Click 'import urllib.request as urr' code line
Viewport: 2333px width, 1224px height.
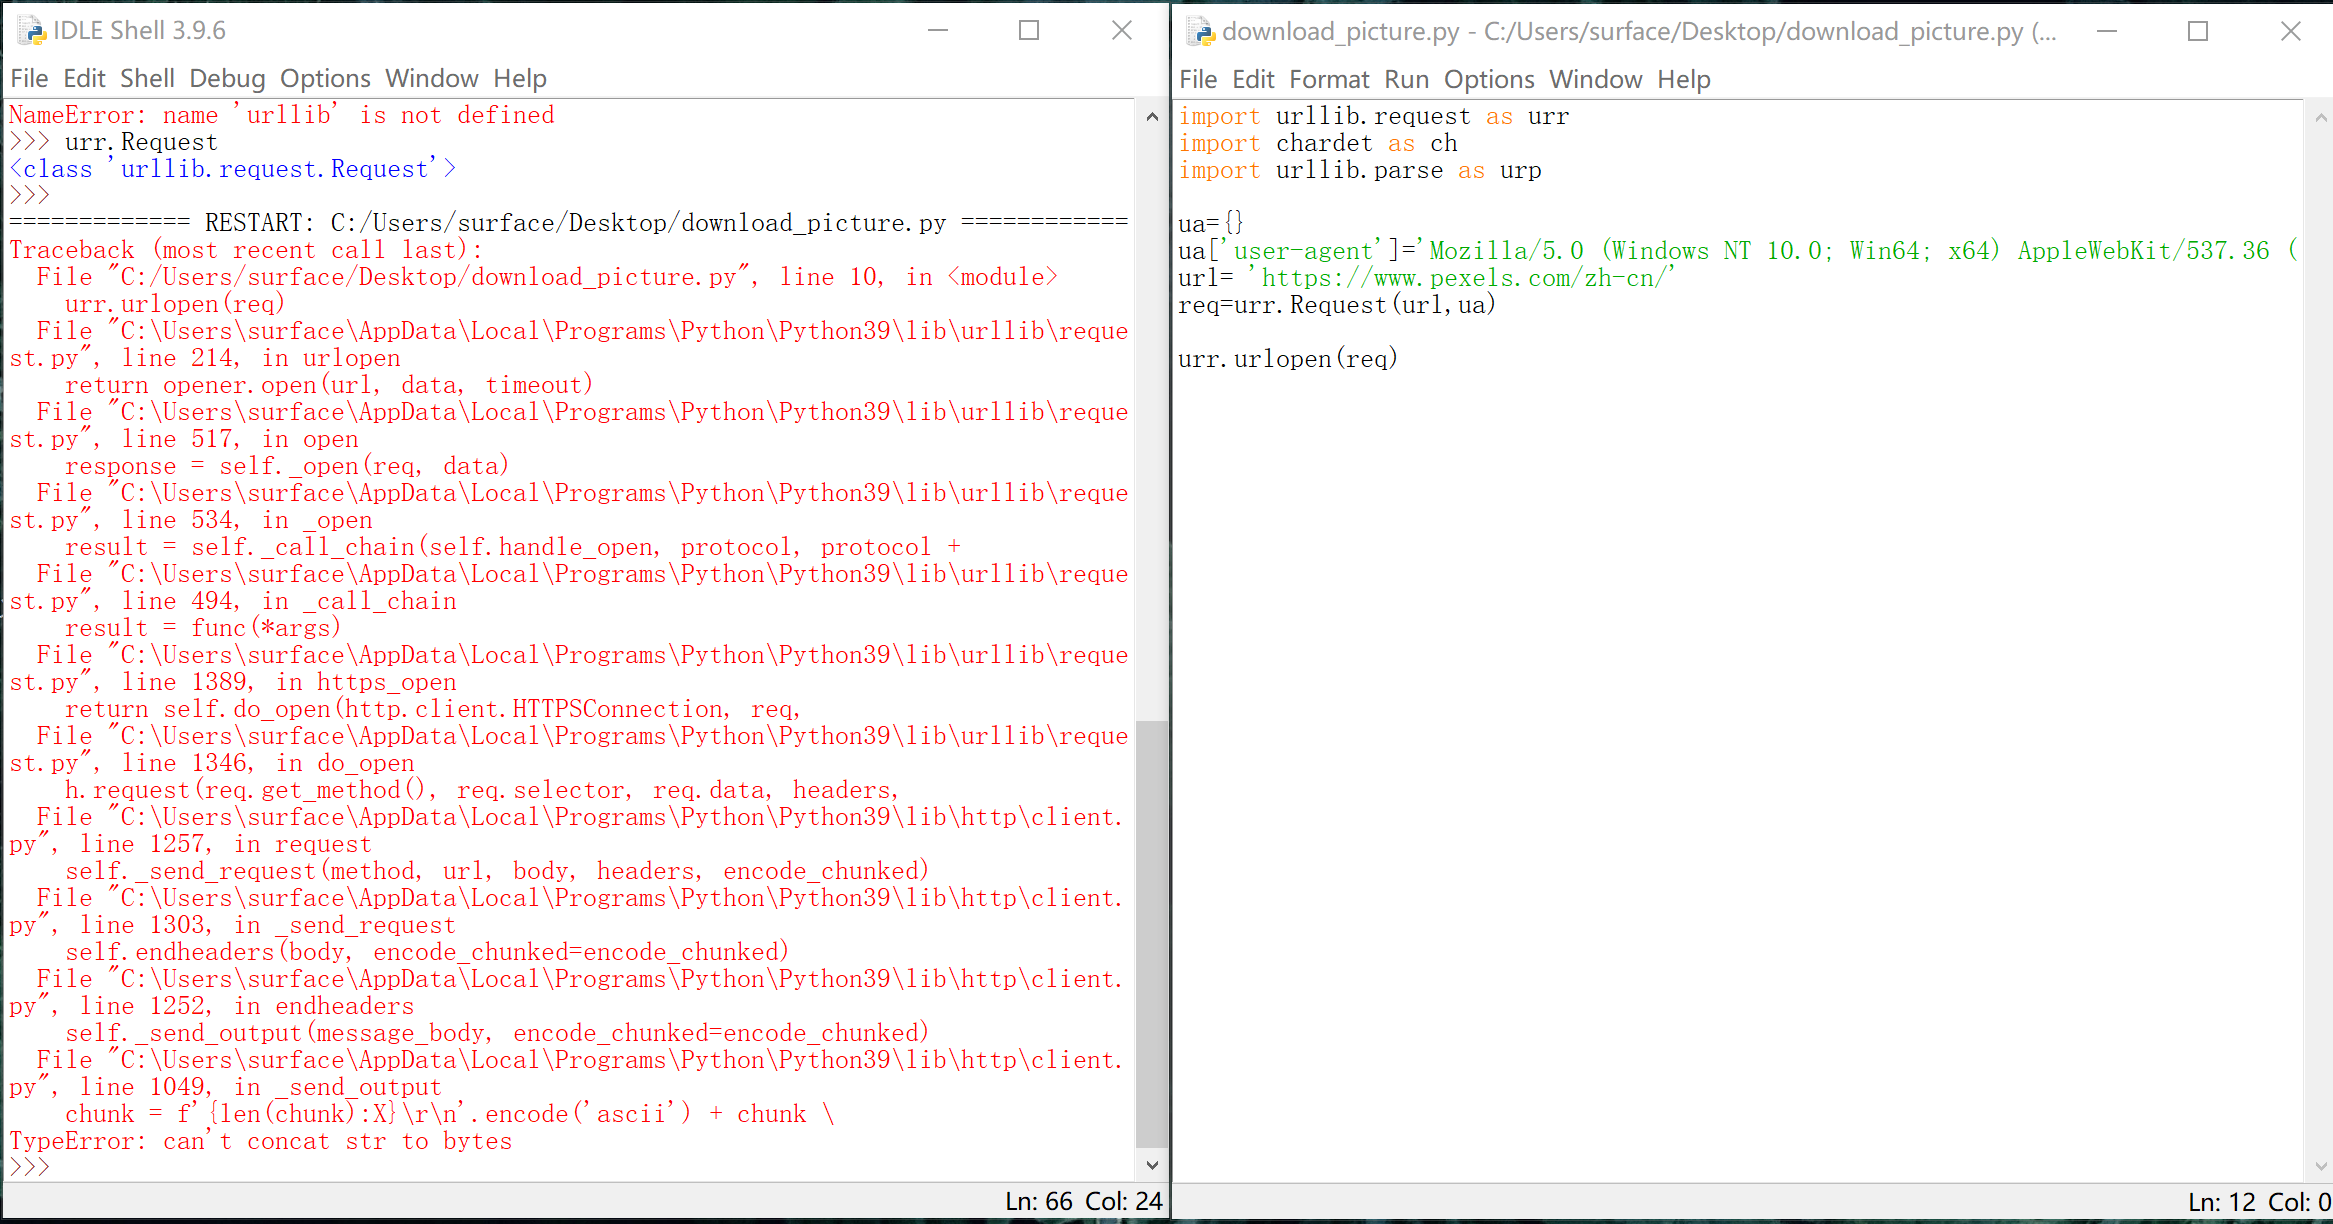pos(1374,116)
